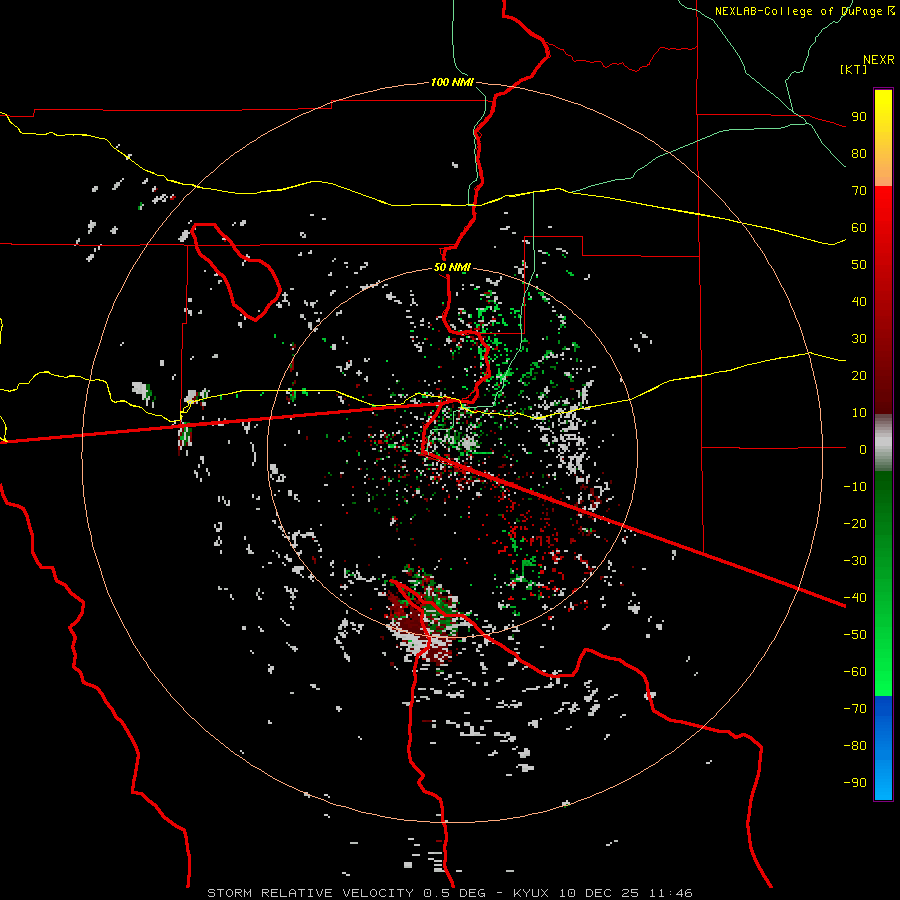Click the bright red segment of color bar
900x900 pixels.
(x=883, y=218)
